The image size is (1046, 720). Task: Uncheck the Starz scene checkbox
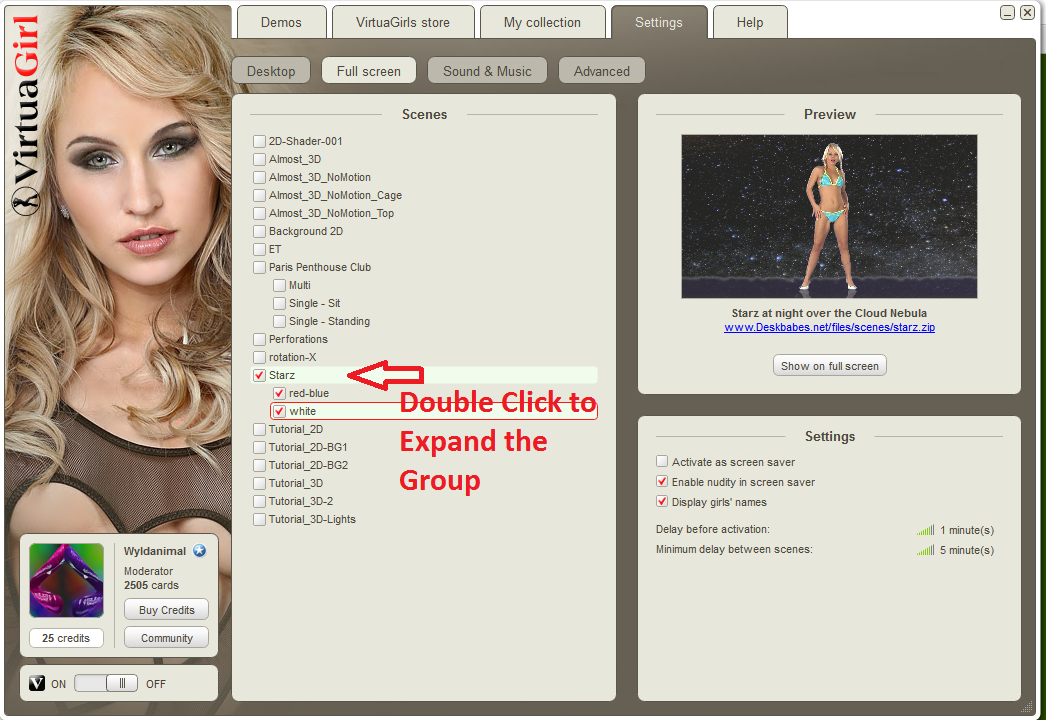pos(259,376)
